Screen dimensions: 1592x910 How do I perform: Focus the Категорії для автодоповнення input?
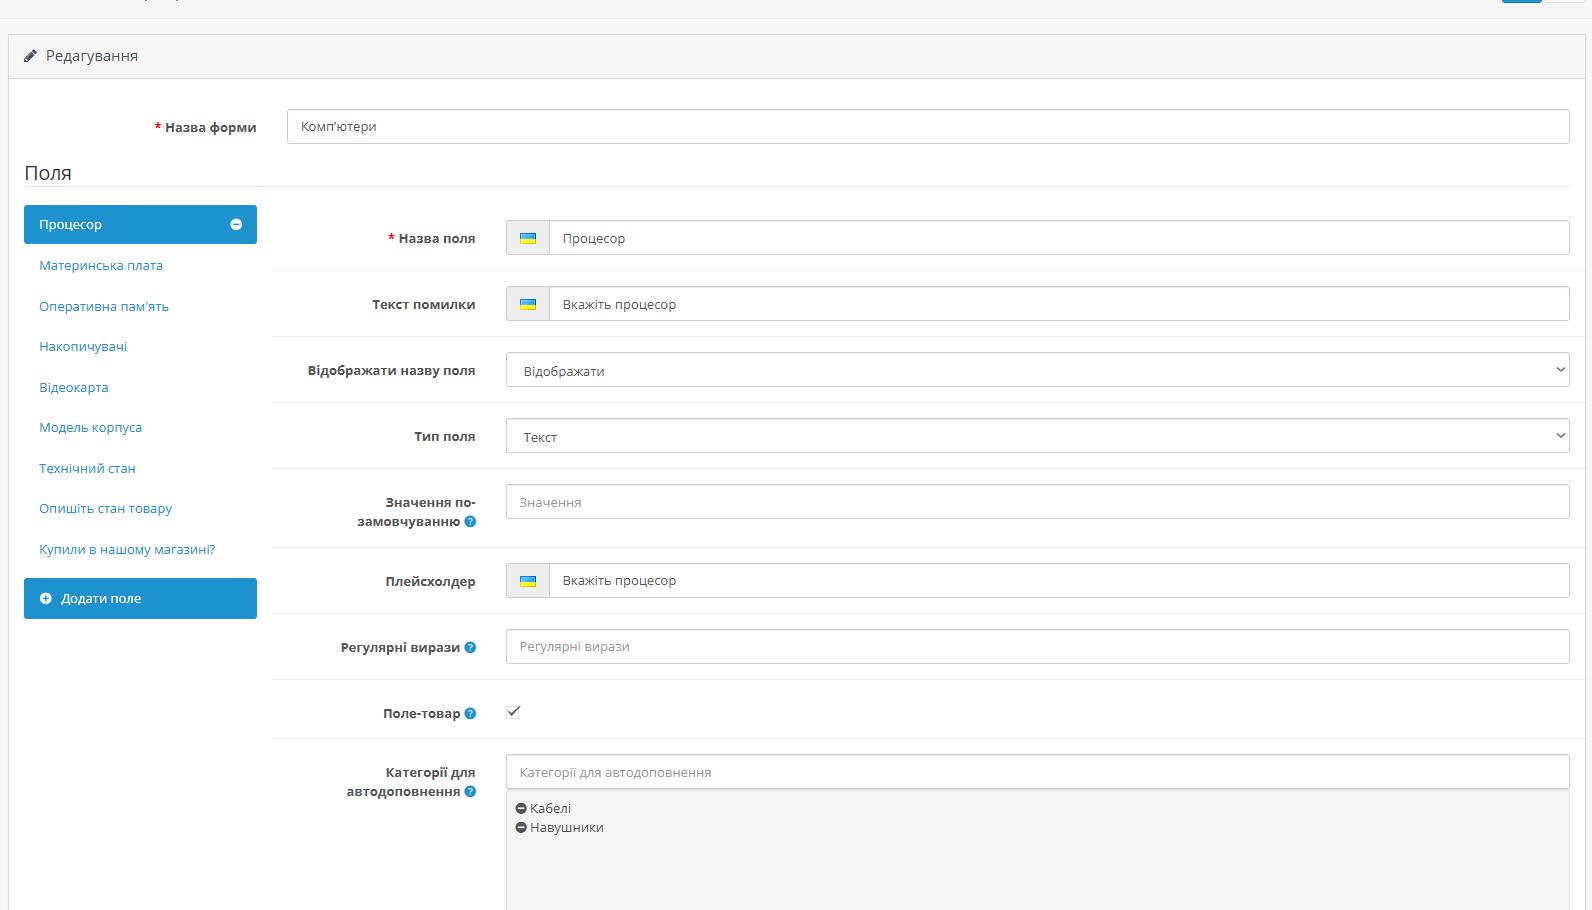(1037, 772)
